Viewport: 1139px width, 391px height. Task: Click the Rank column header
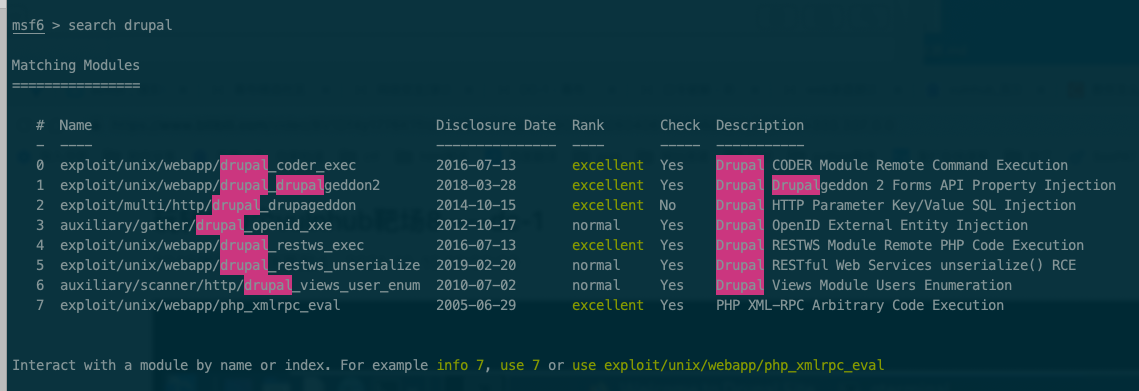click(588, 125)
